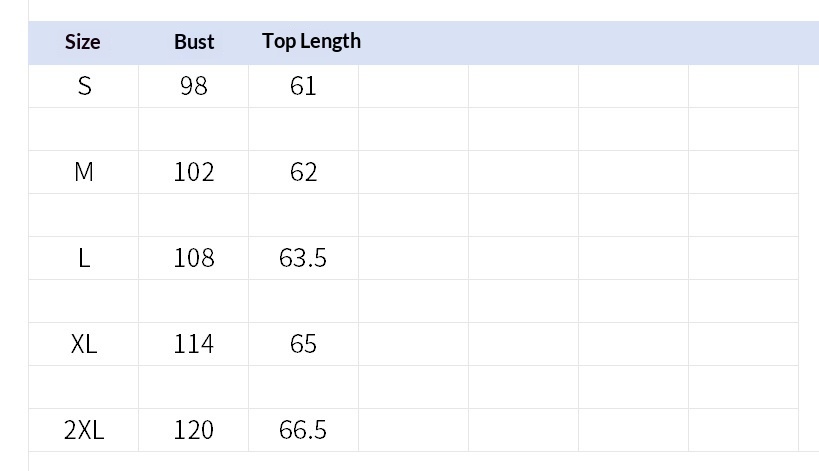Image resolution: width=819 pixels, height=471 pixels.
Task: Select the Bust column header
Action: (x=194, y=42)
